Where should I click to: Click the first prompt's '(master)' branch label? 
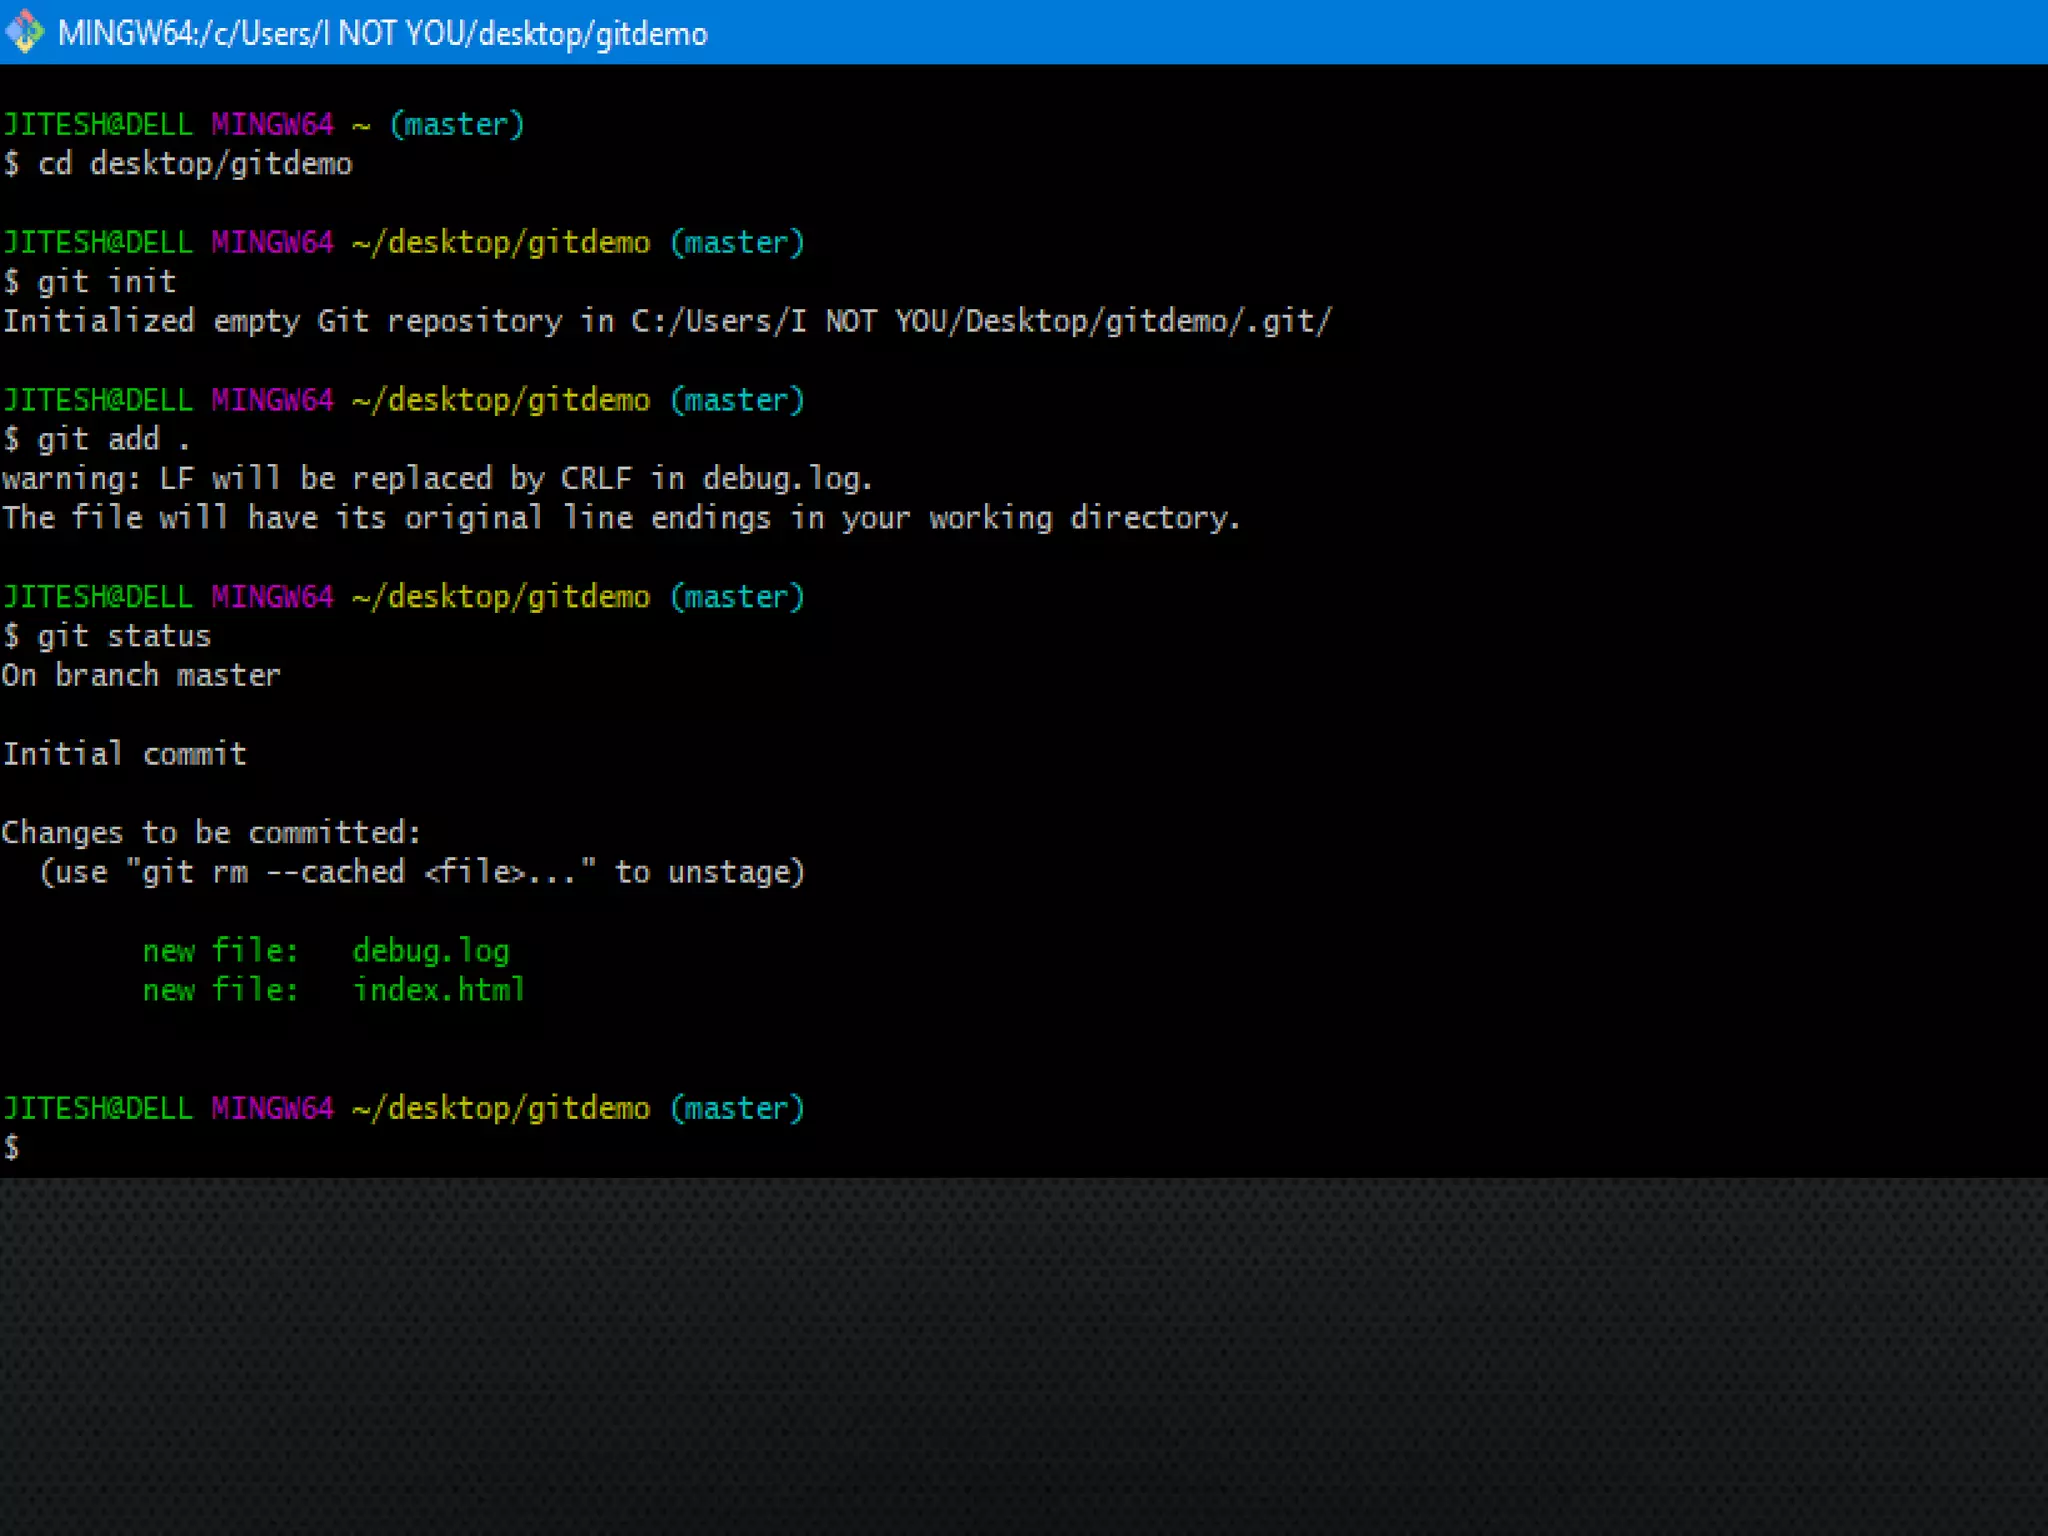(457, 125)
